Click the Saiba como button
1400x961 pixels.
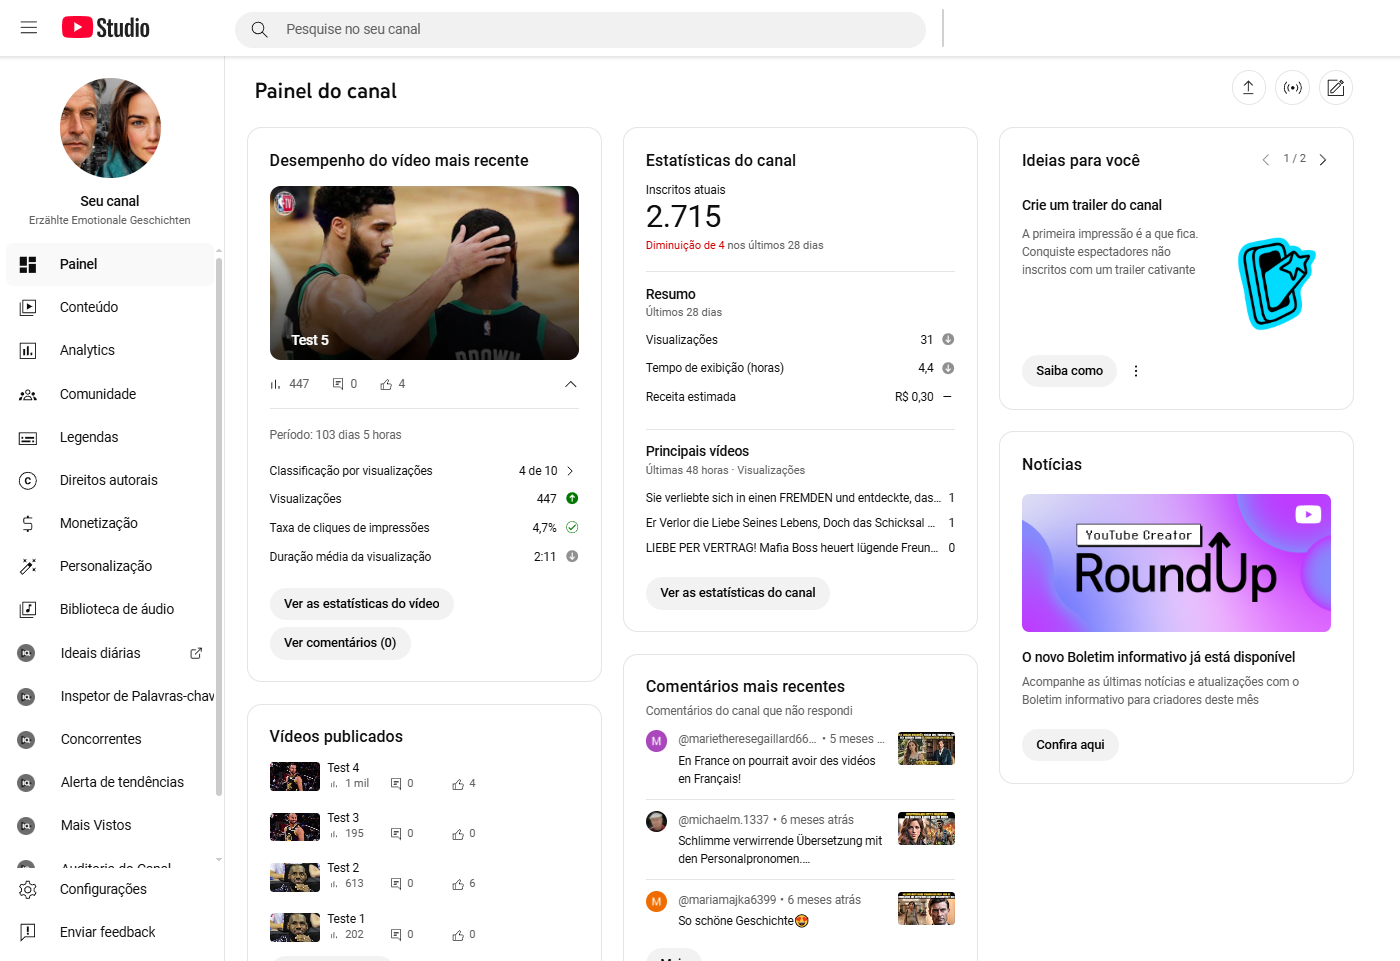coord(1069,371)
